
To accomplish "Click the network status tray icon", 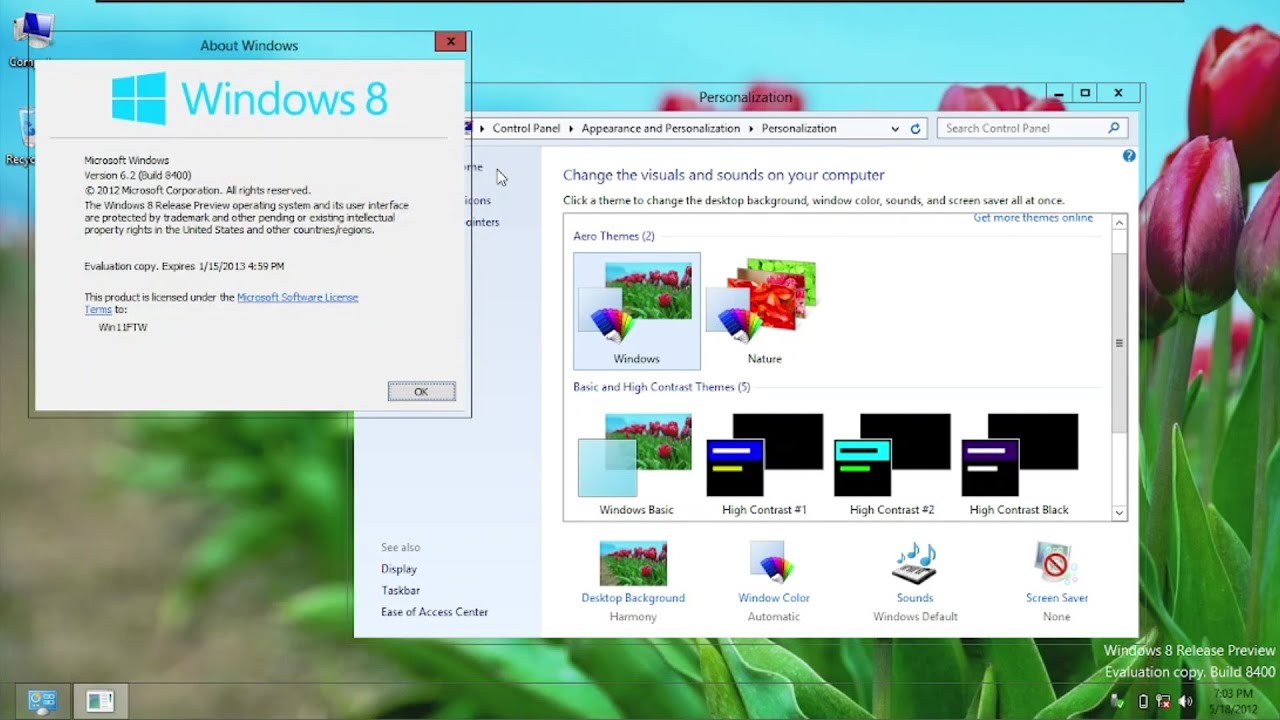I will pos(1163,702).
